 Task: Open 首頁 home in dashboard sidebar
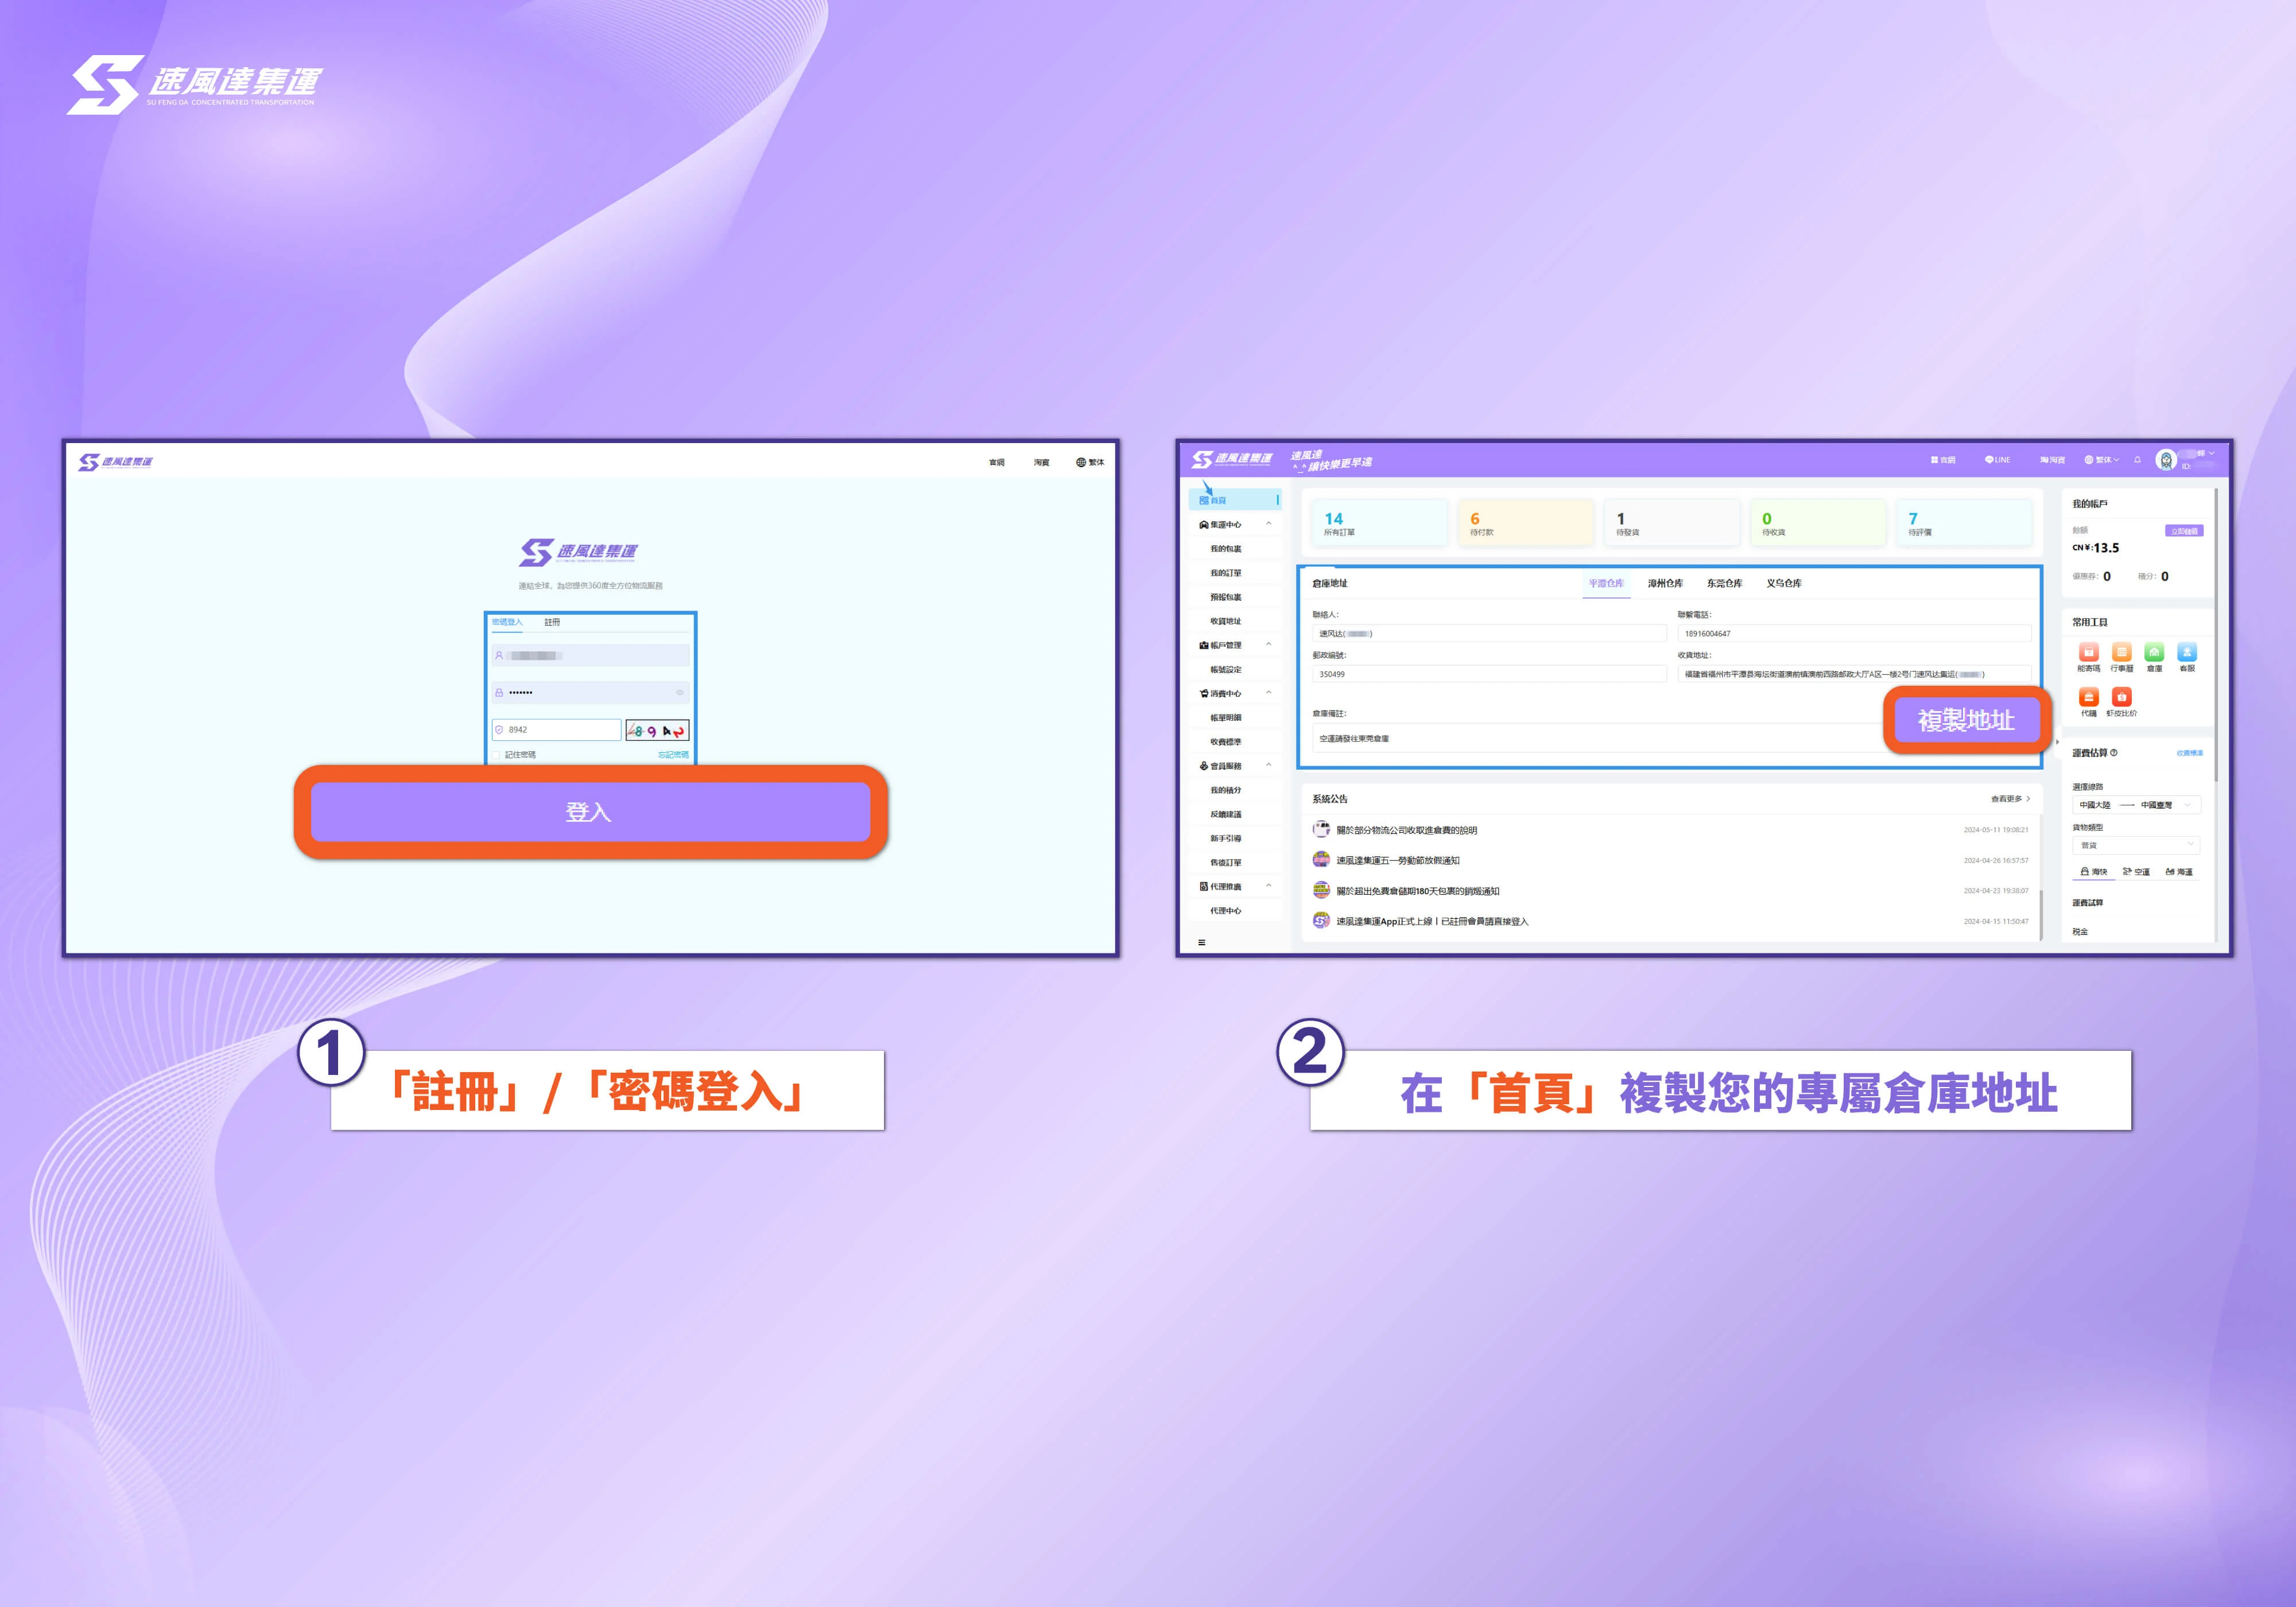pos(1235,500)
